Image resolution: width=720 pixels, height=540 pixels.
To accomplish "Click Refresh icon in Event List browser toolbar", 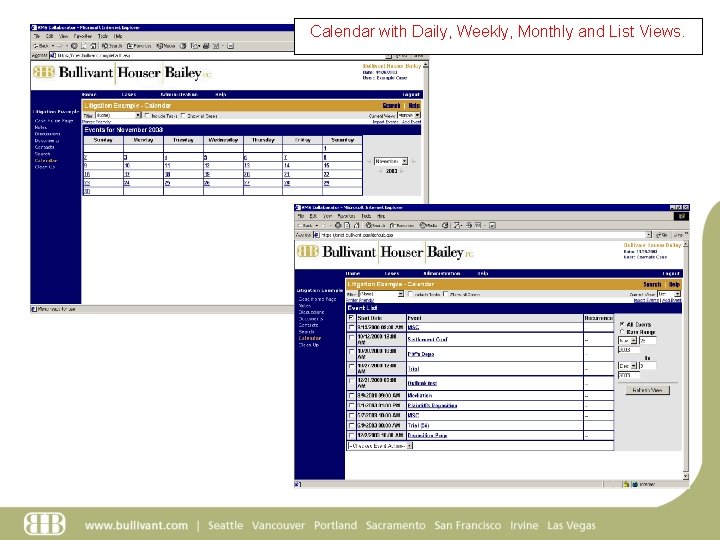I will tap(347, 225).
